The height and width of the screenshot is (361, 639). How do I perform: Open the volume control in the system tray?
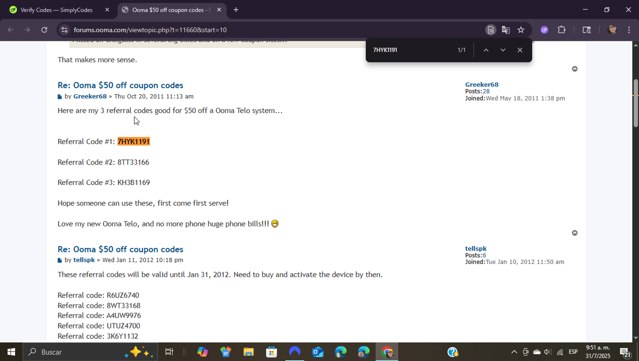(x=547, y=352)
